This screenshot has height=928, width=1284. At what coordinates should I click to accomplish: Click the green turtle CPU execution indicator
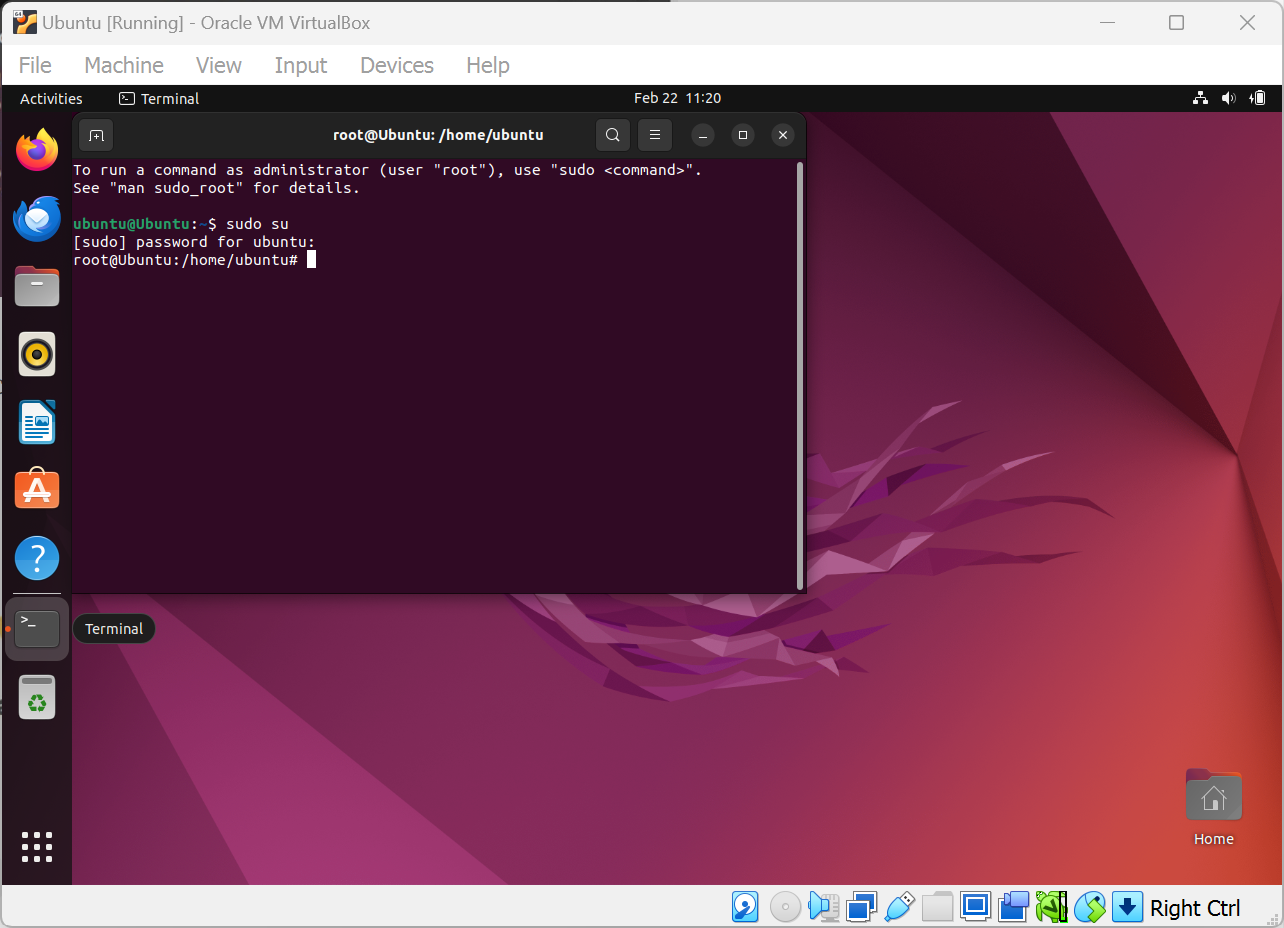[1051, 907]
